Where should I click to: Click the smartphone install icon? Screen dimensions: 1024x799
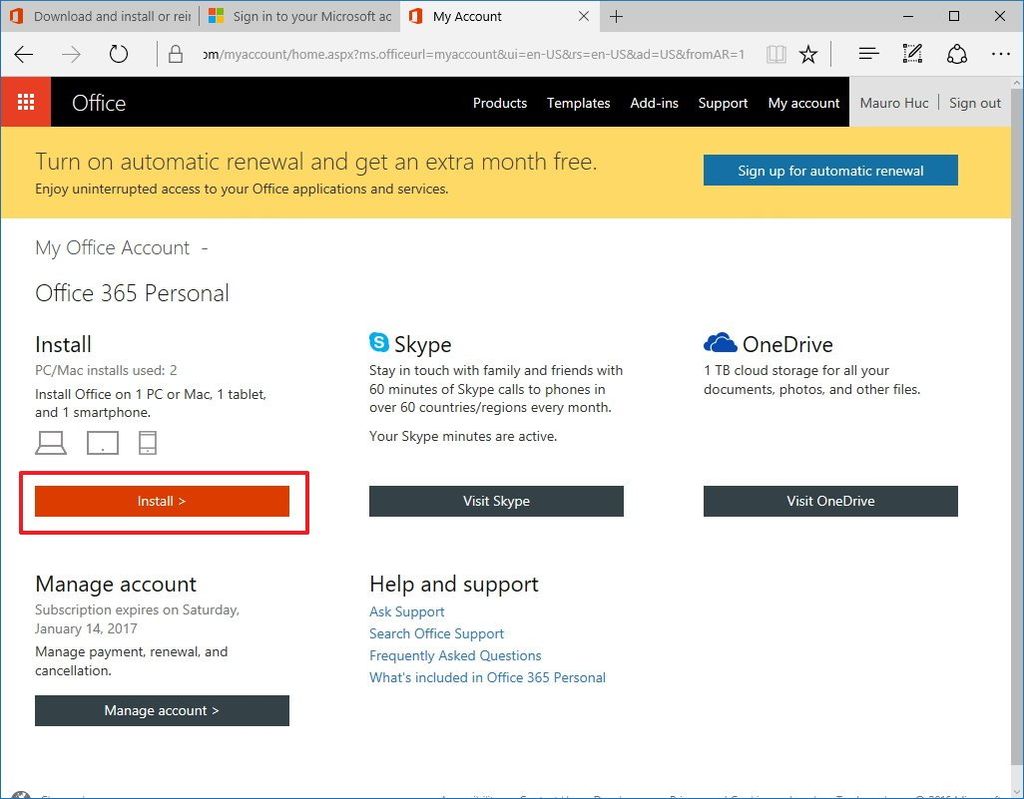pyautogui.click(x=147, y=442)
